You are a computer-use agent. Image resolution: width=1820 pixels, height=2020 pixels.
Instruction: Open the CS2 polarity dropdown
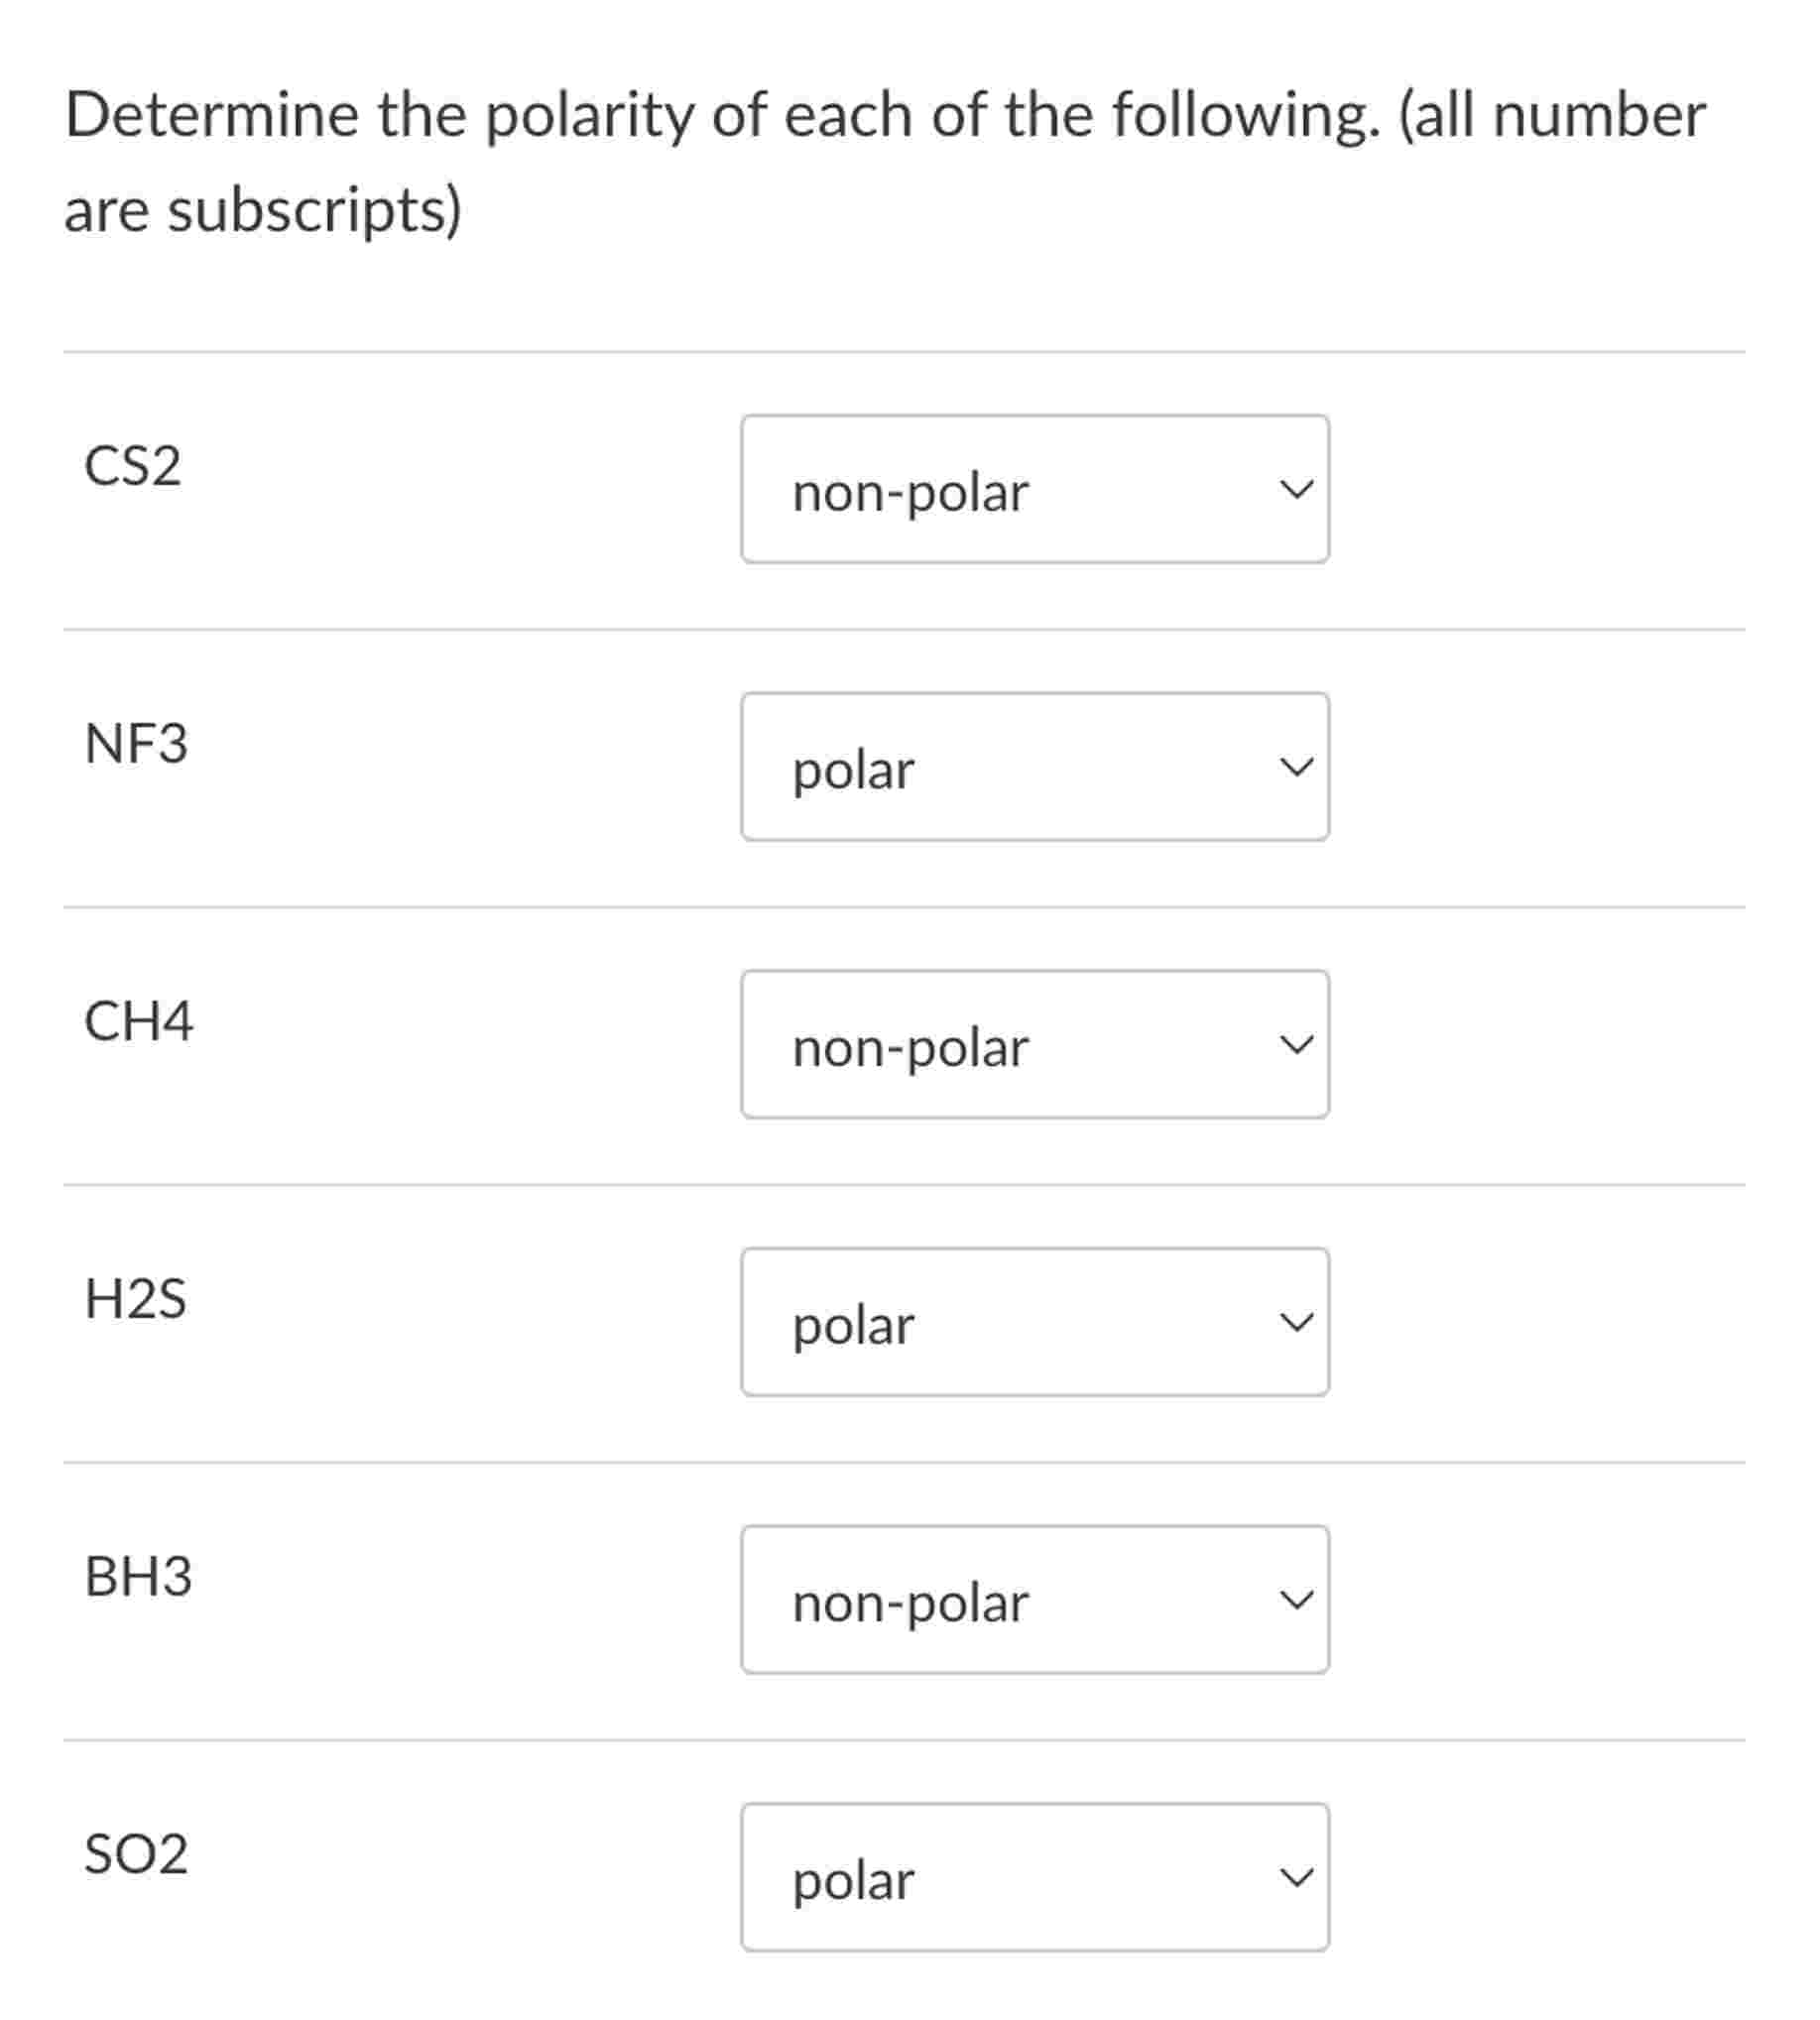coord(1035,490)
